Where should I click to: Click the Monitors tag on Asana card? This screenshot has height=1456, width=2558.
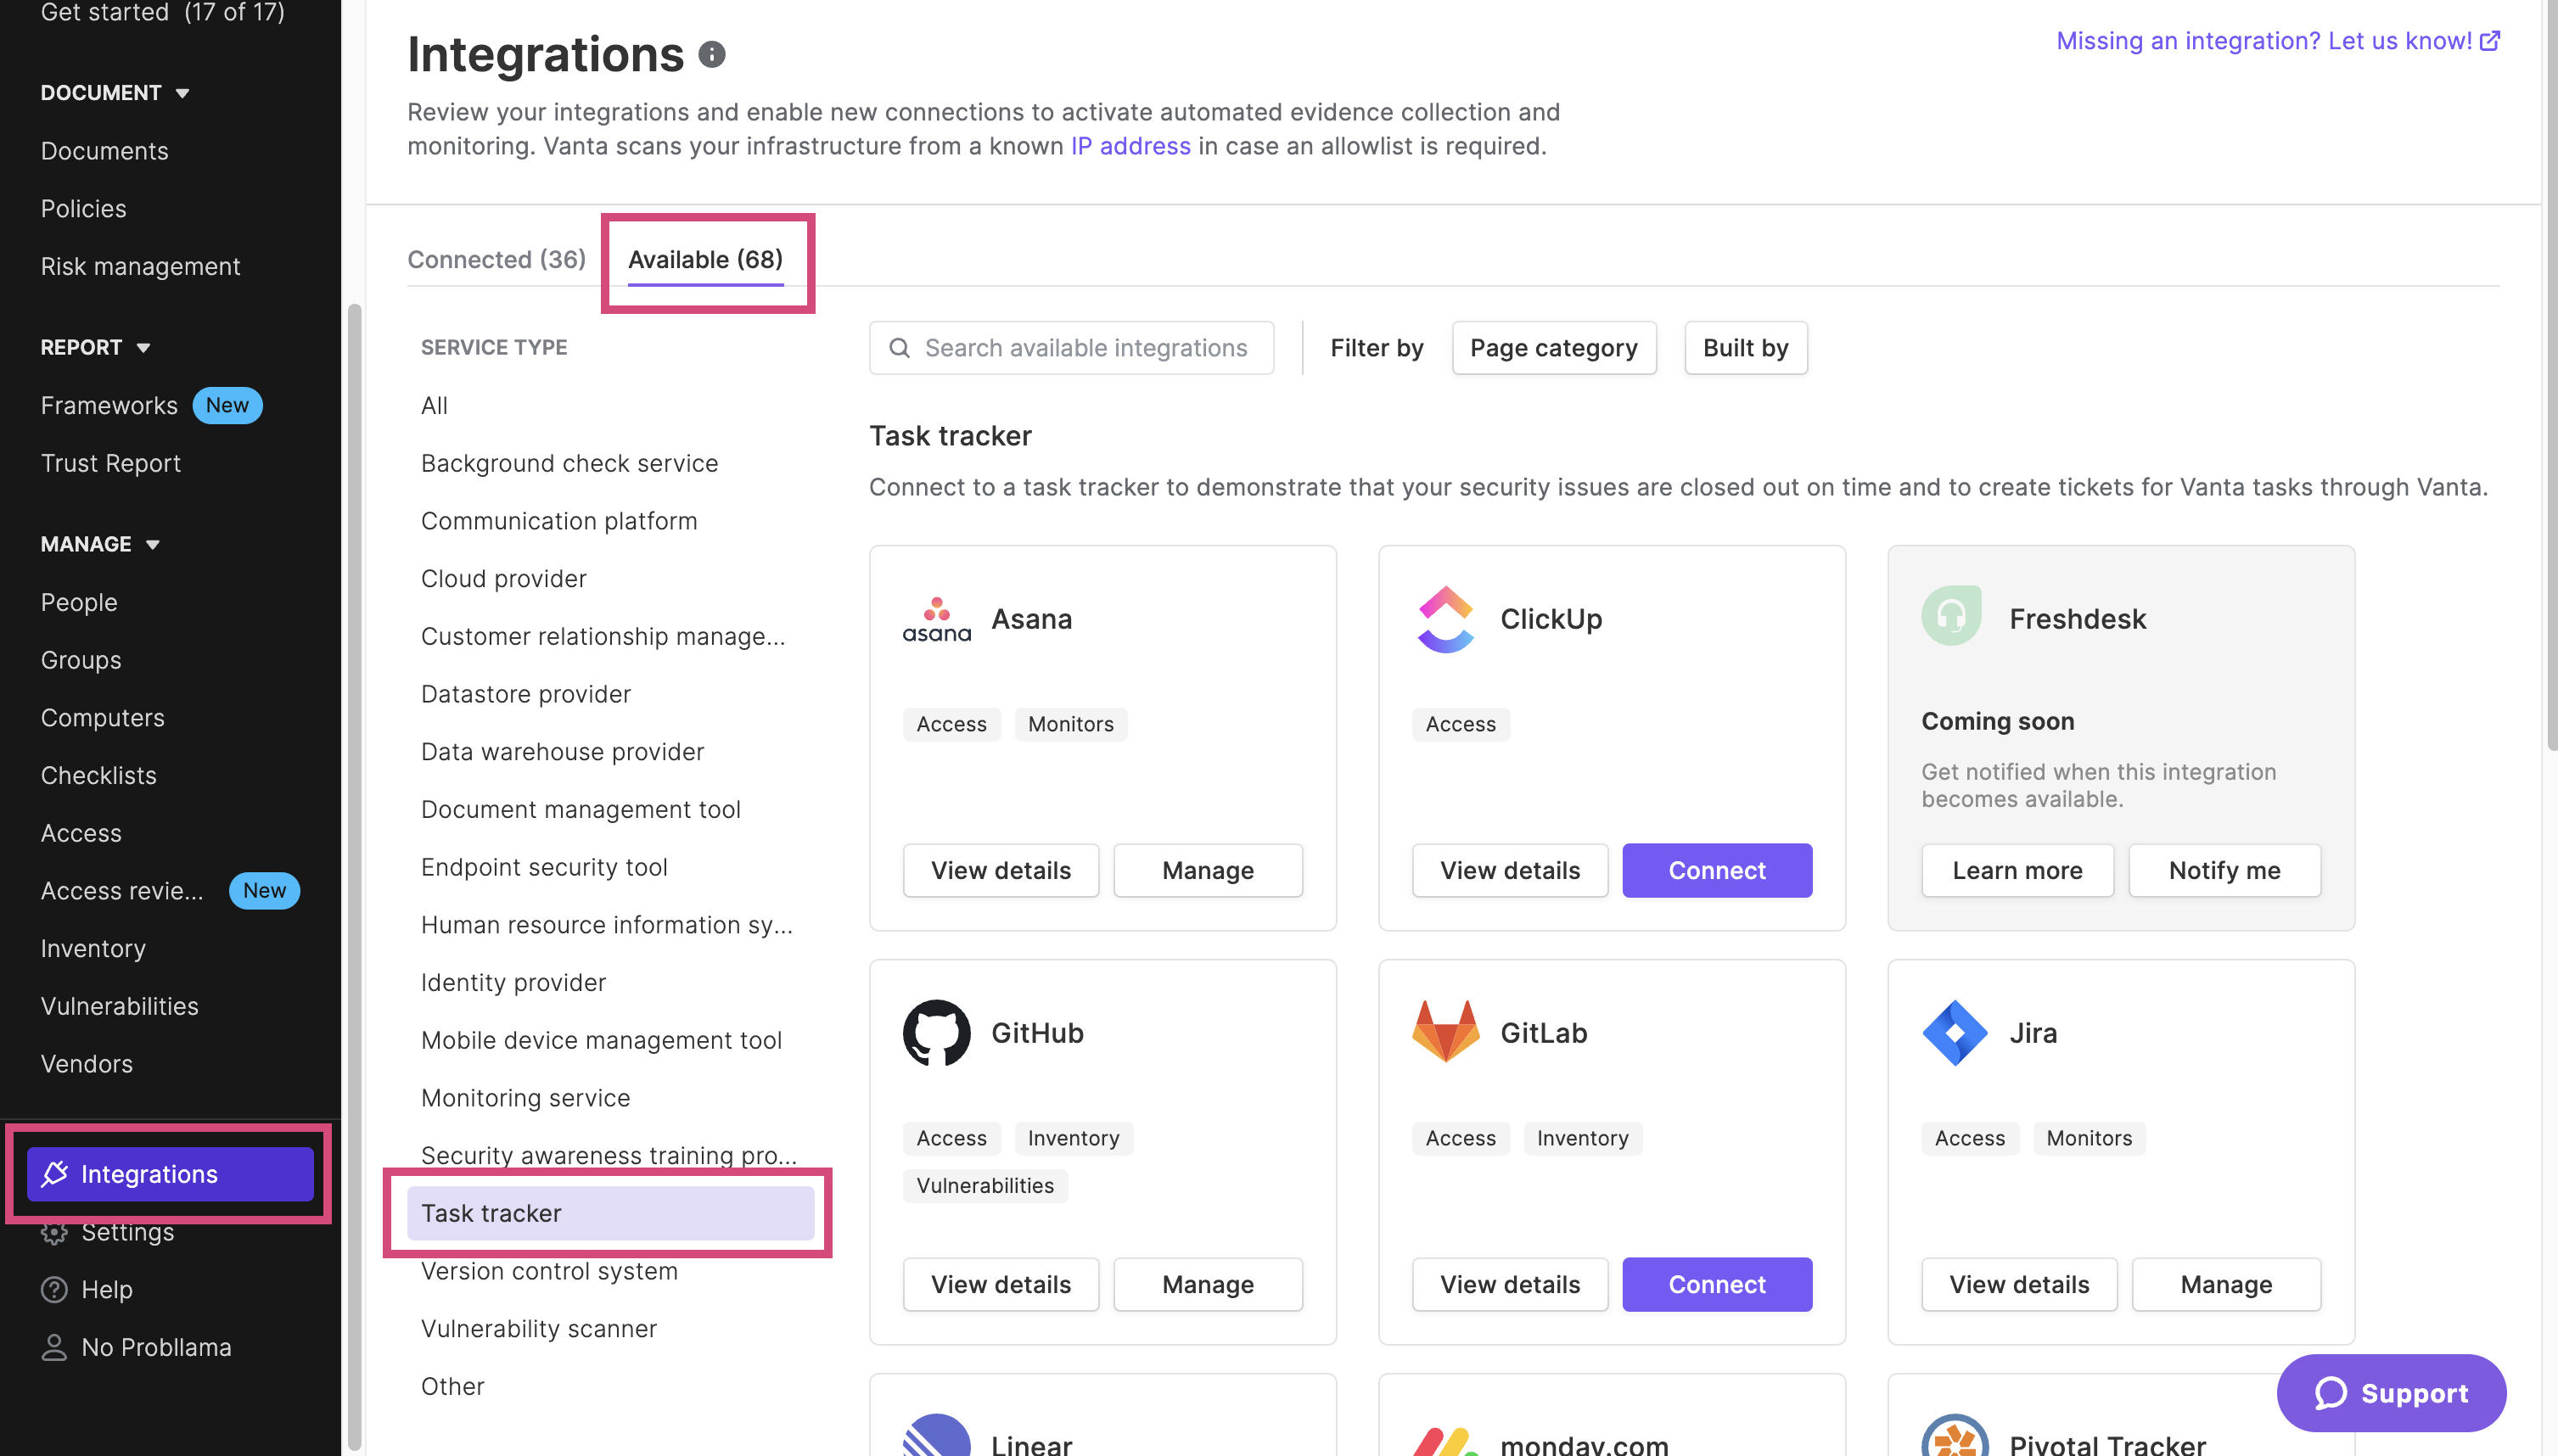click(x=1070, y=724)
